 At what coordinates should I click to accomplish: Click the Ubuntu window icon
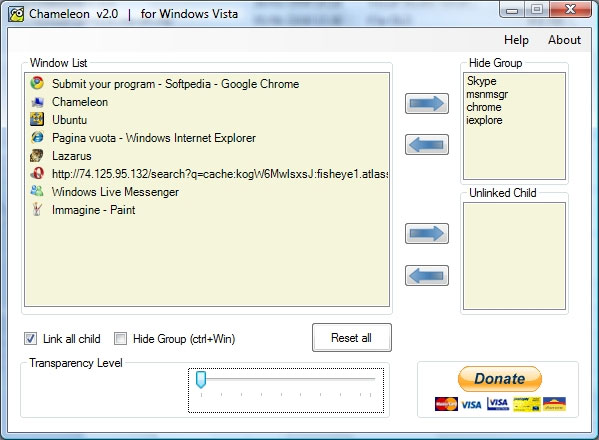[x=37, y=120]
